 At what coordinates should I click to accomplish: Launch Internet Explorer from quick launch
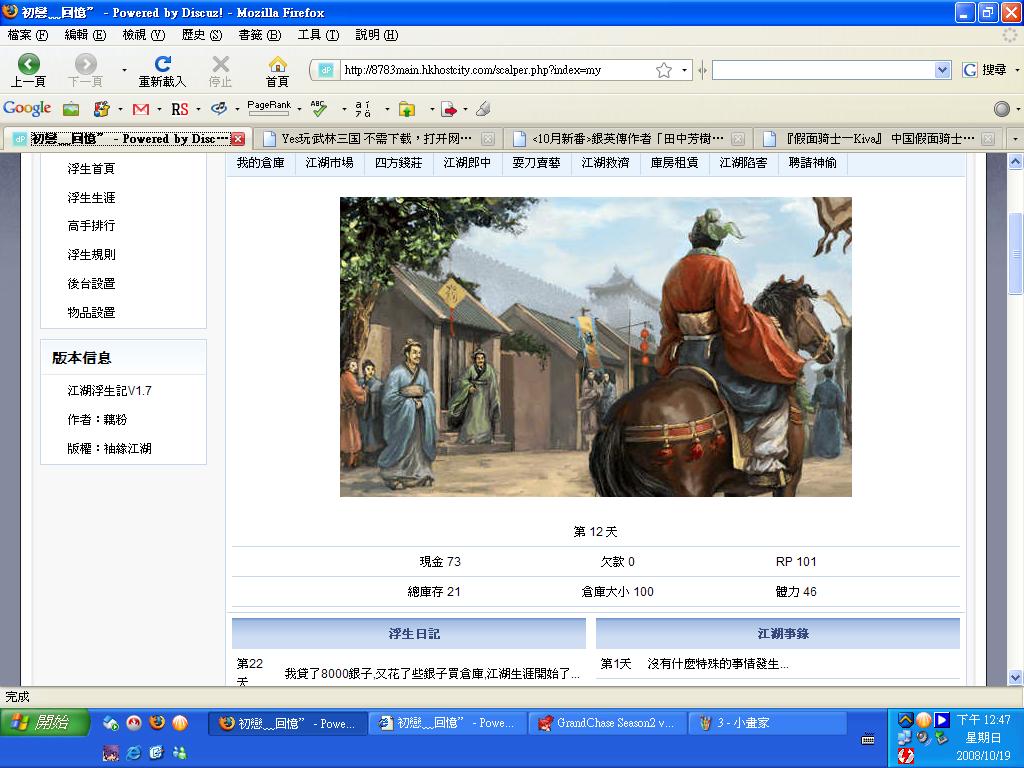click(x=133, y=753)
